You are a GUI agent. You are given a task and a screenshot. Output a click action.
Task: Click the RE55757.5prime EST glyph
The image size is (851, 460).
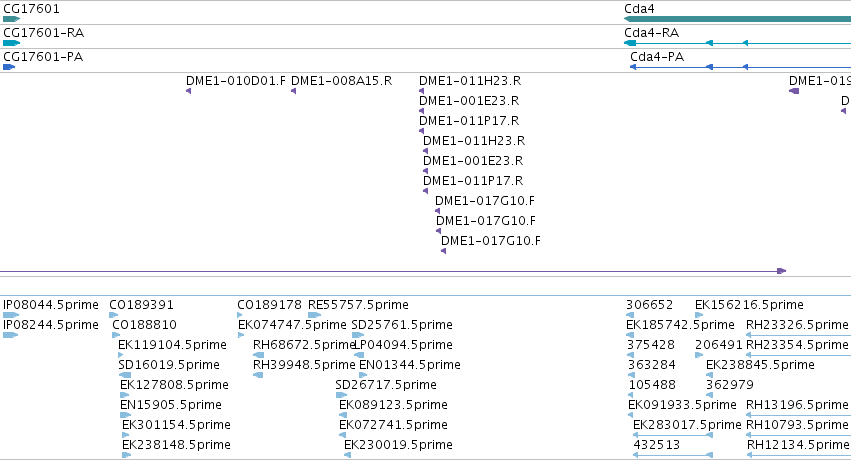(315, 315)
